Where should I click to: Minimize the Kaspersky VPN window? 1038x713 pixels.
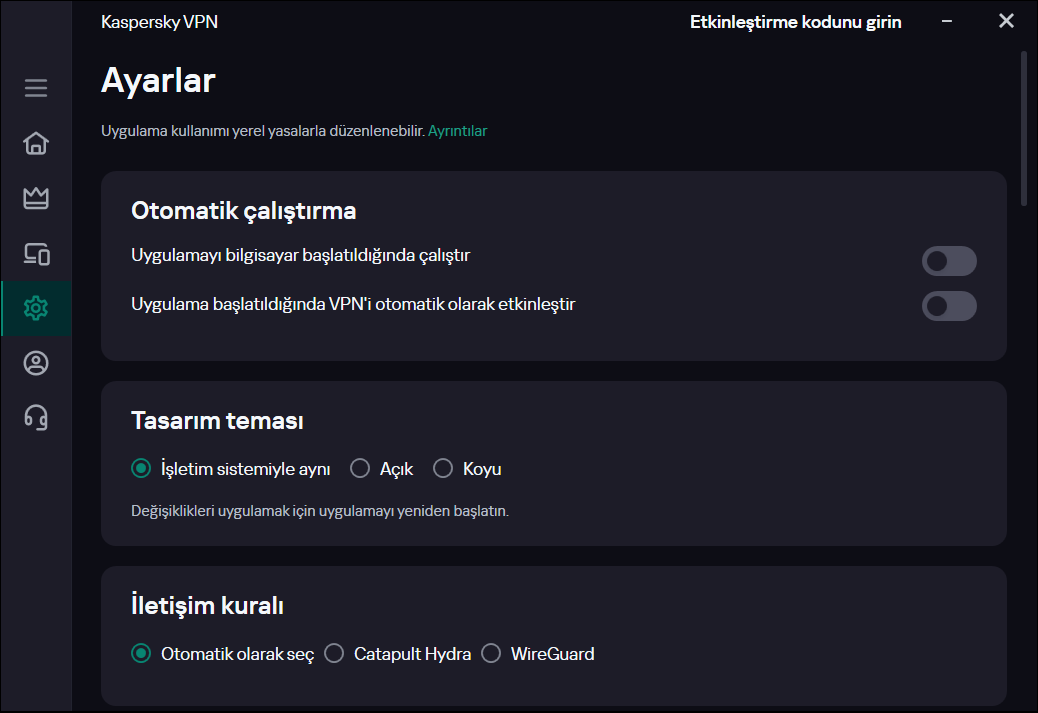pos(947,21)
